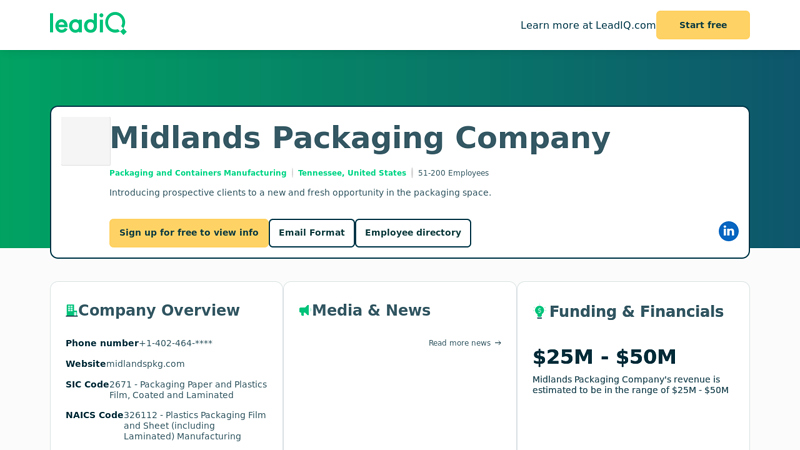Click the LeadIQ logo

coord(88,23)
